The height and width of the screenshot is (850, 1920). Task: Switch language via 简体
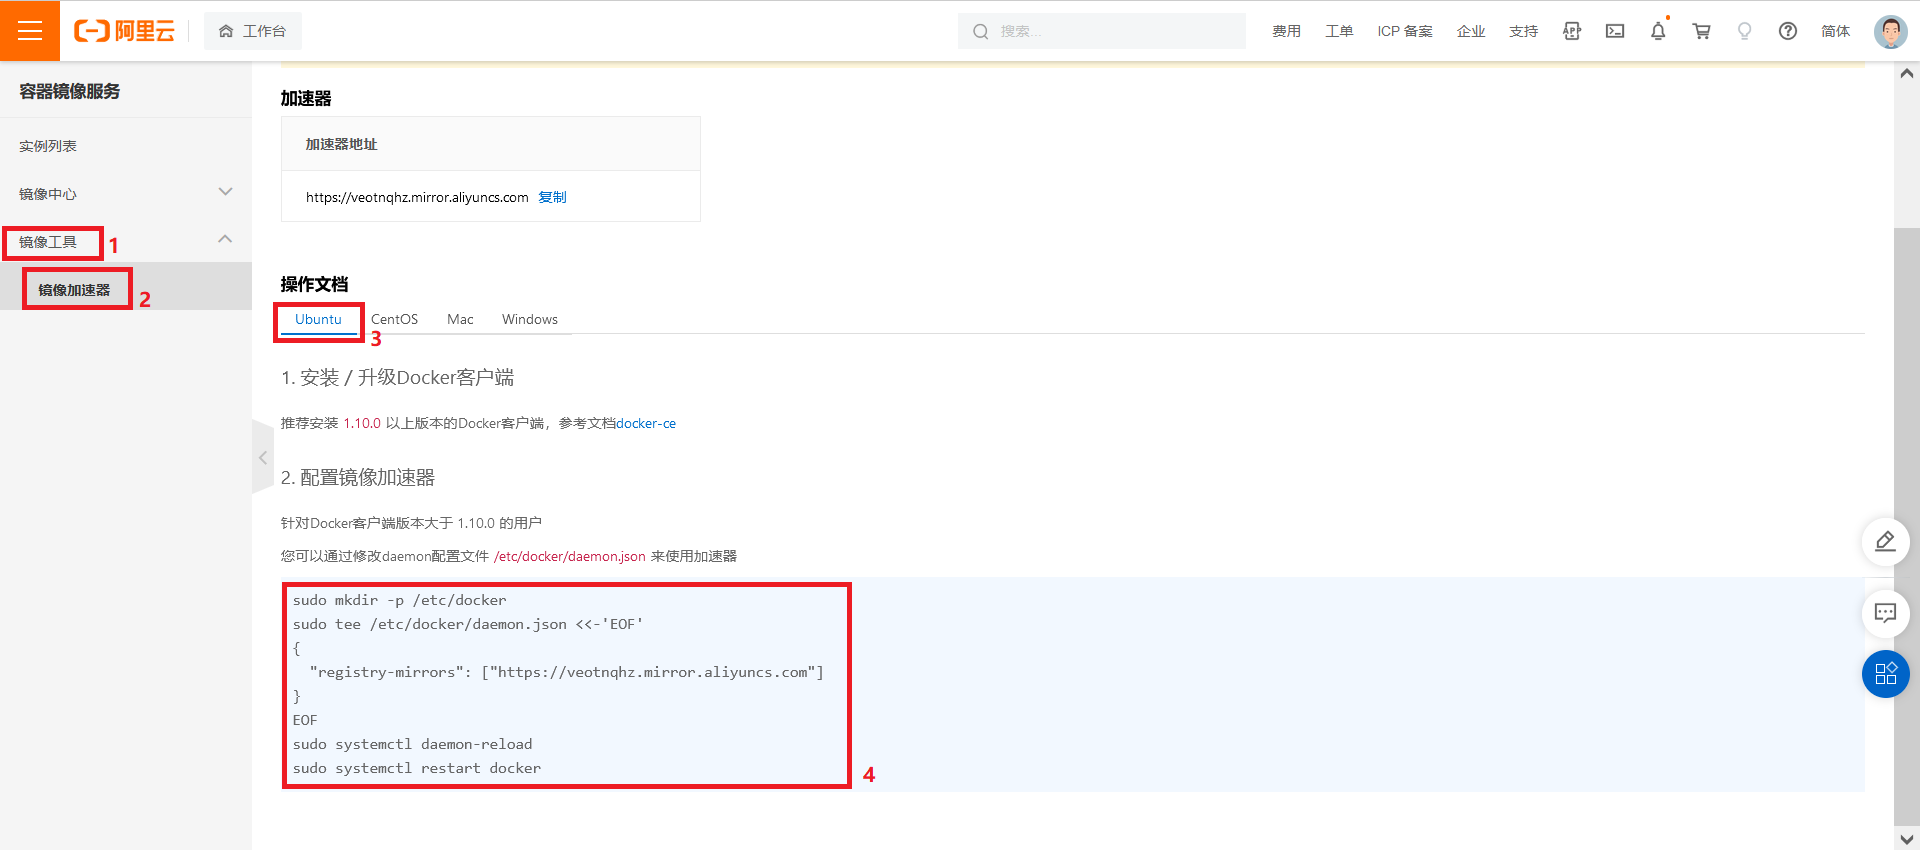click(1836, 31)
